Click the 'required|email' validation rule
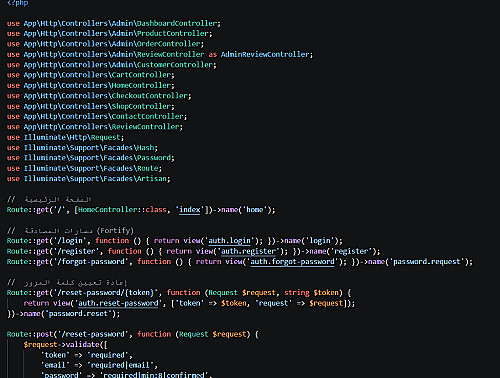The image size is (500, 378). click(122, 365)
